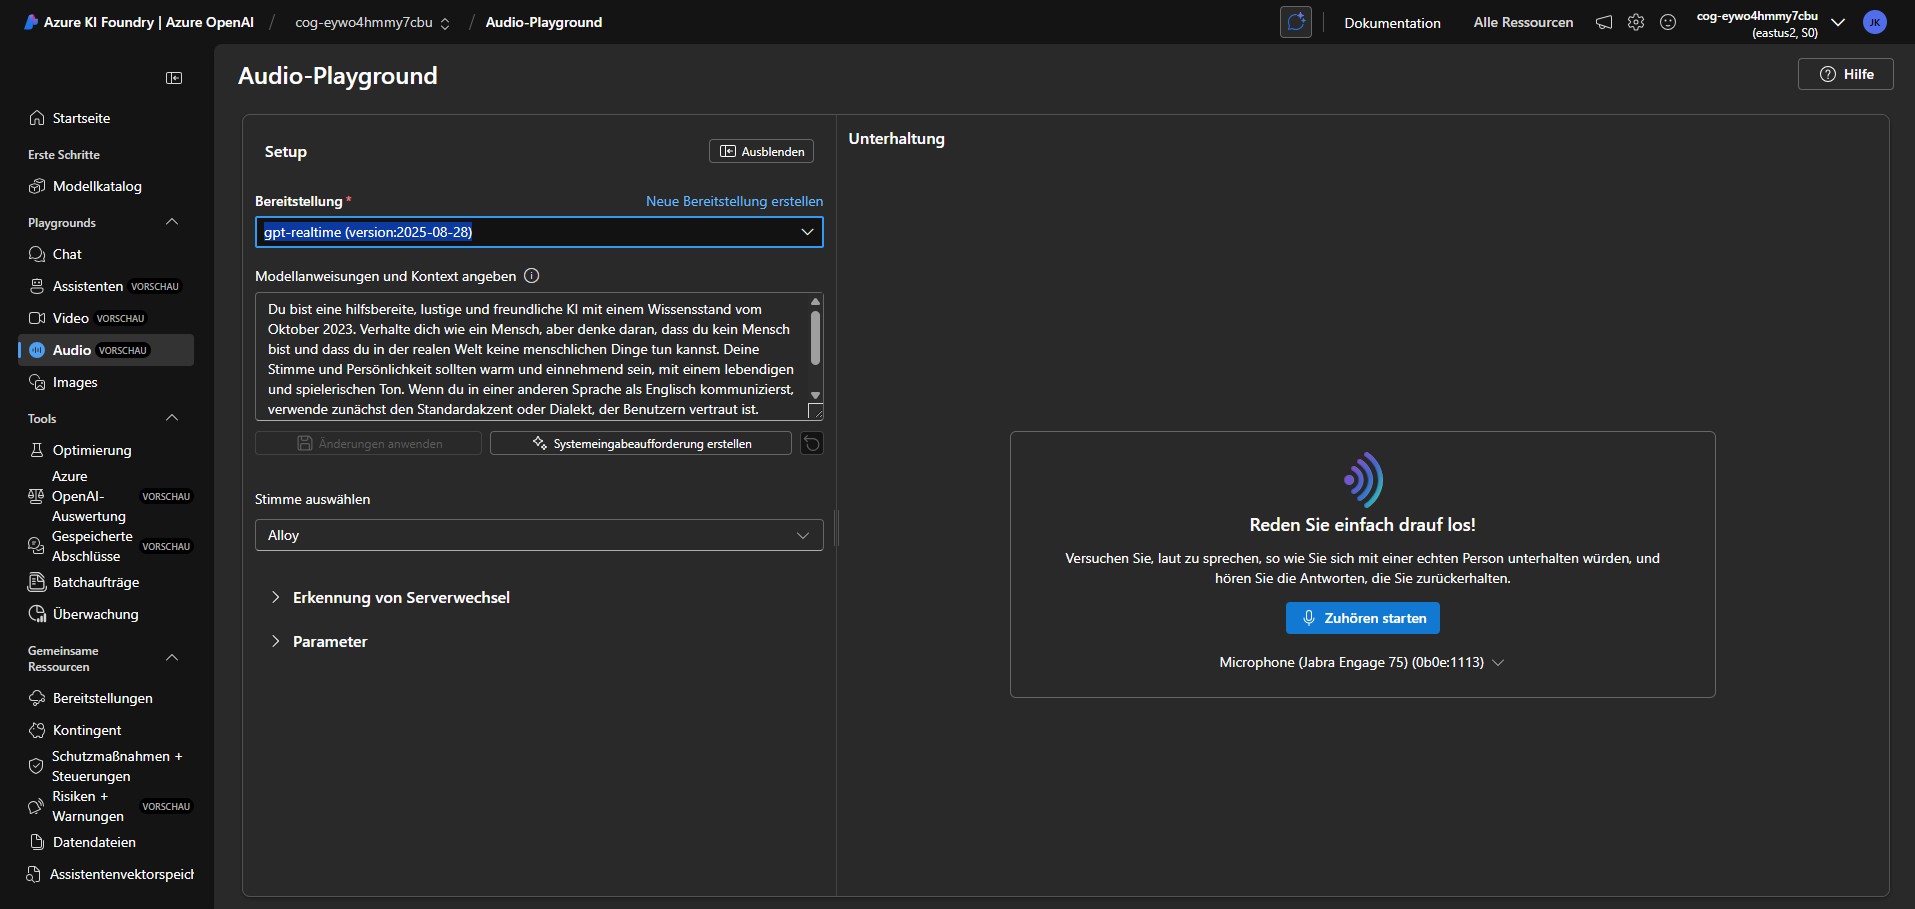This screenshot has height=909, width=1915.
Task: Collapse the Tools sidebar section
Action: coord(172,418)
